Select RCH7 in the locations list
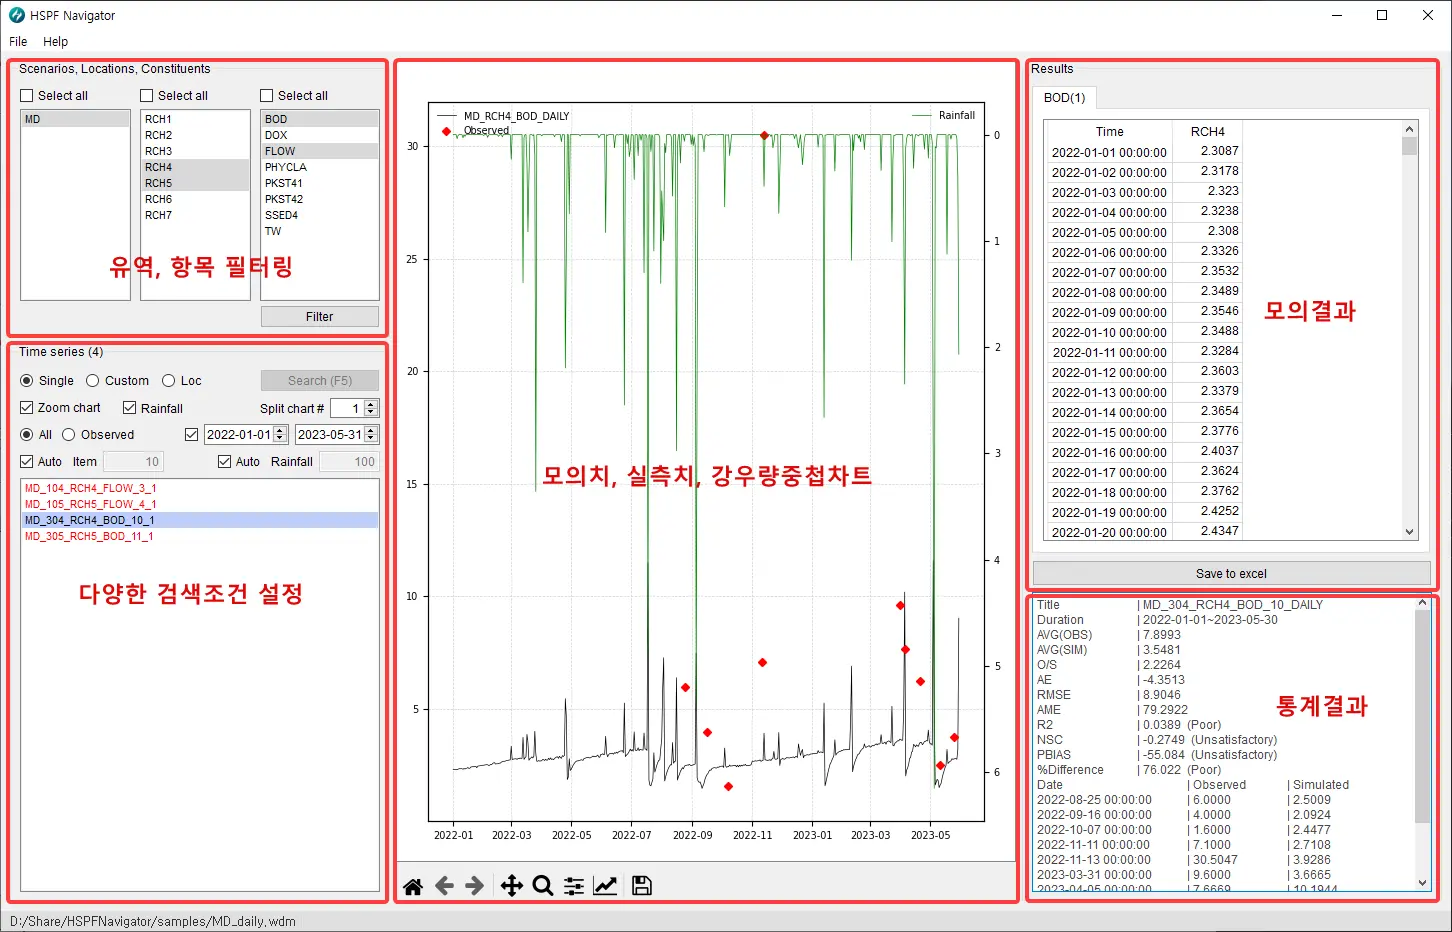The image size is (1452, 932). pos(195,215)
